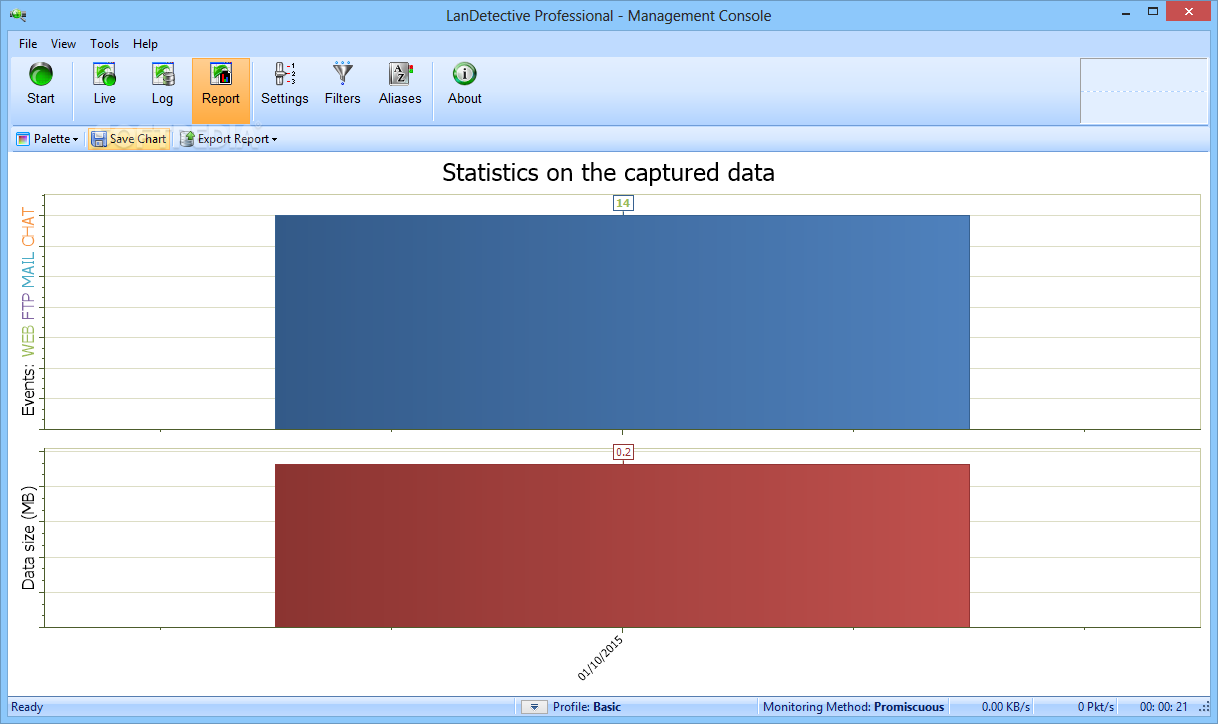Select the Report view button
Image resolution: width=1218 pixels, height=724 pixels.
pos(221,90)
